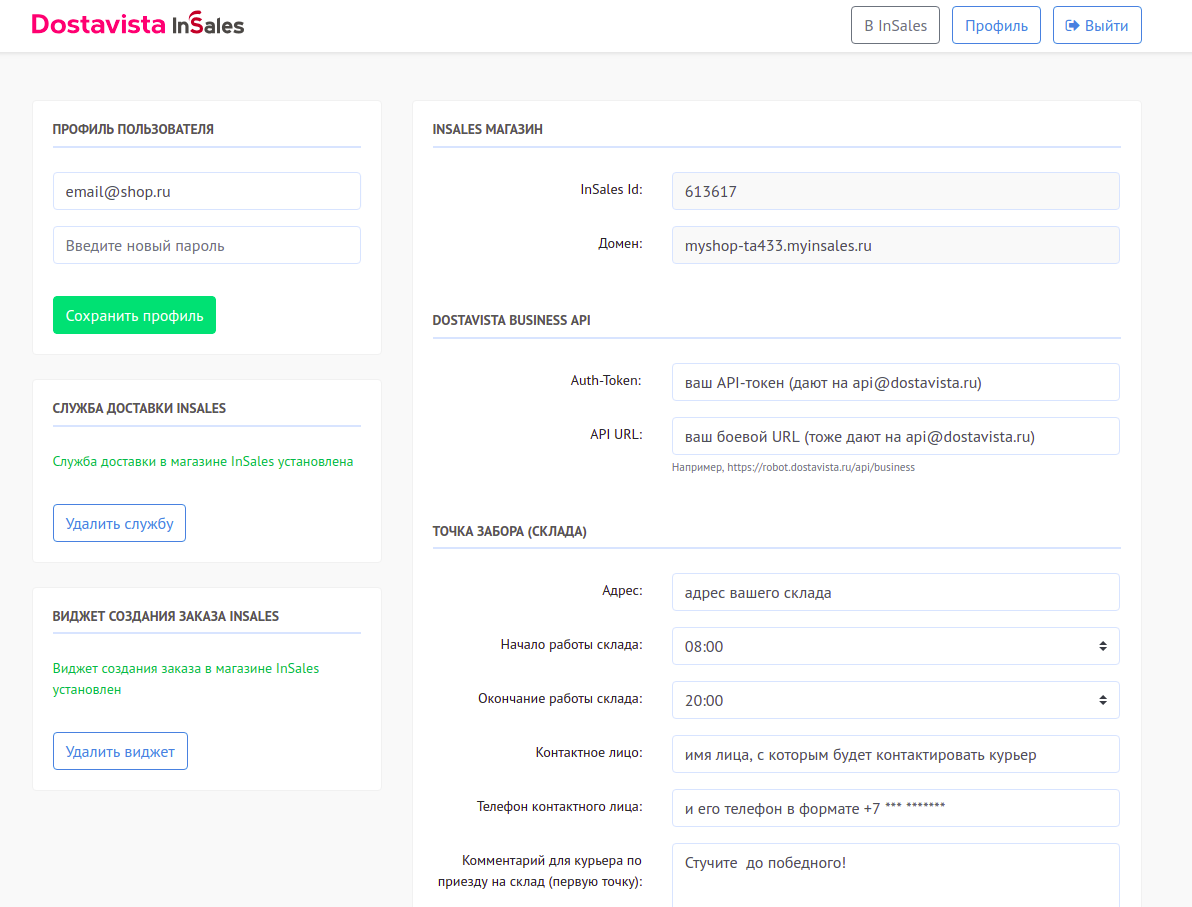
Task: Open the В InSales button
Action: [895, 25]
